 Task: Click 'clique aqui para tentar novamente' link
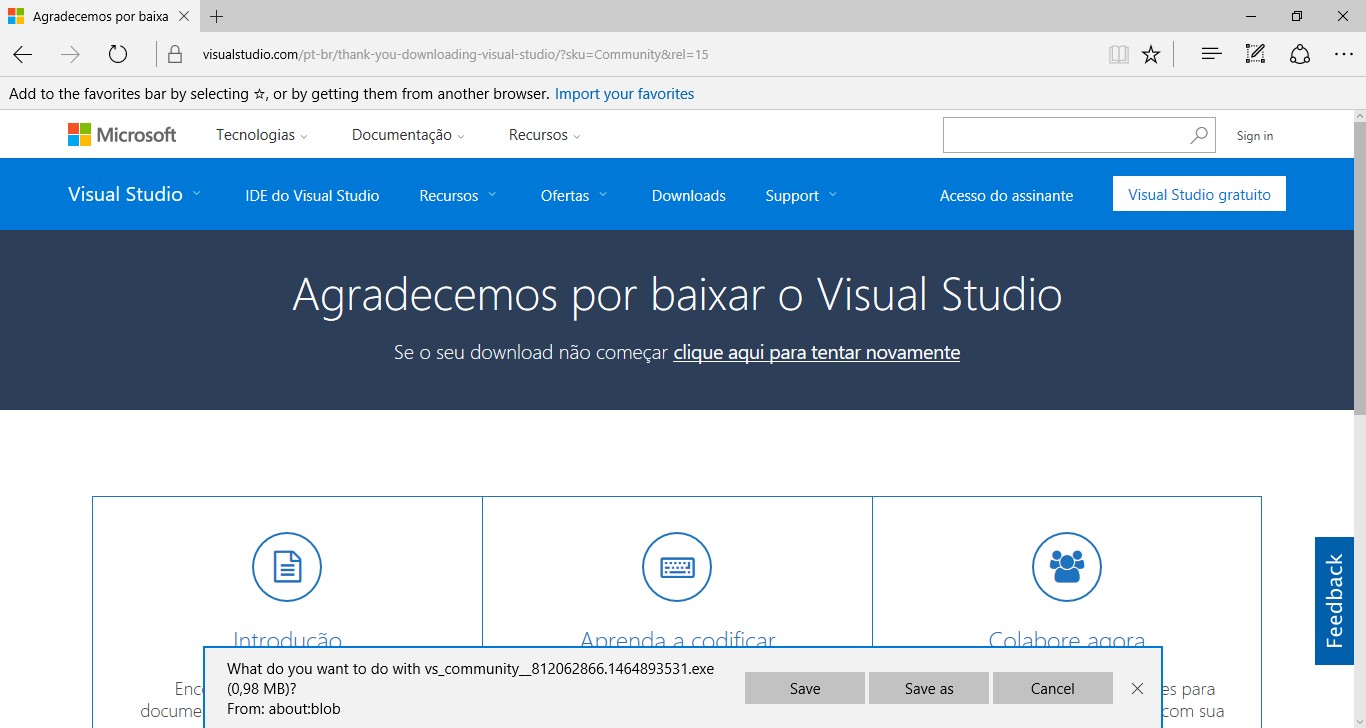(x=817, y=352)
